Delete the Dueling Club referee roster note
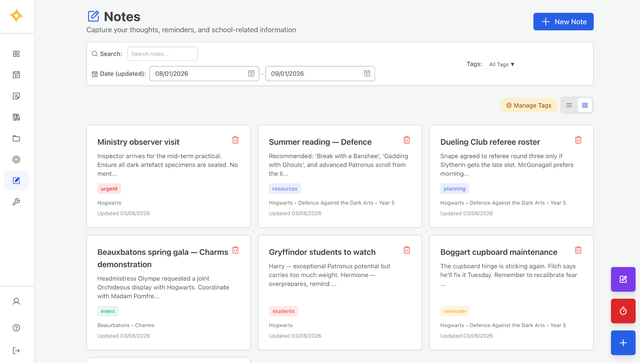The height and width of the screenshot is (363, 640). point(578,140)
